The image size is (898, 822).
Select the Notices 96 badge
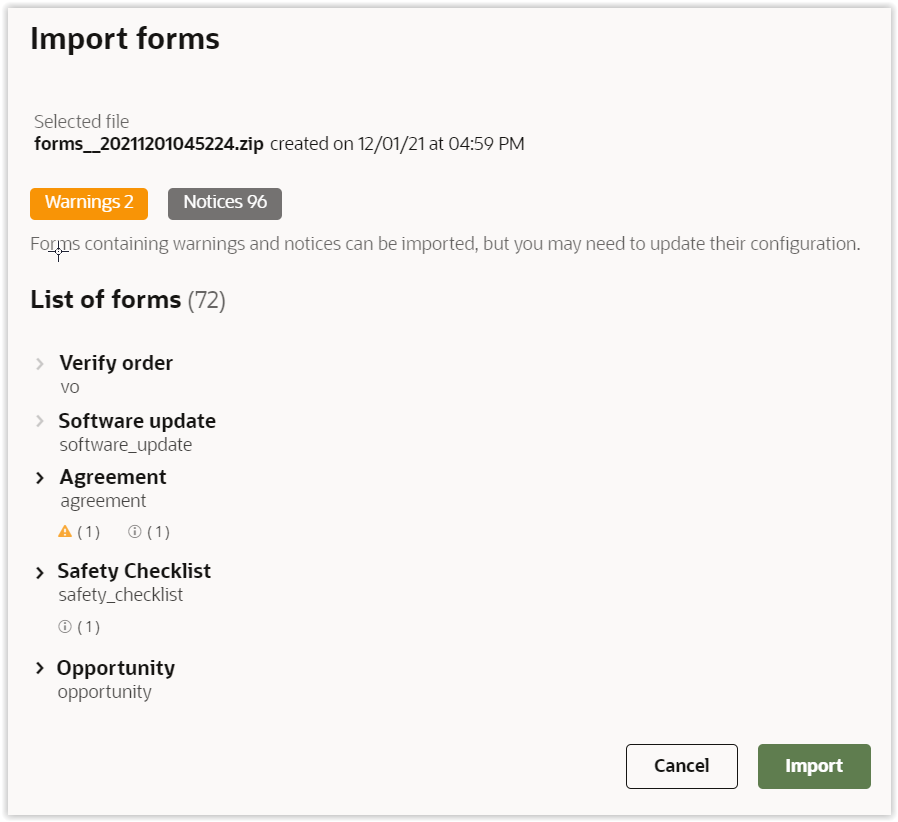[x=225, y=203]
